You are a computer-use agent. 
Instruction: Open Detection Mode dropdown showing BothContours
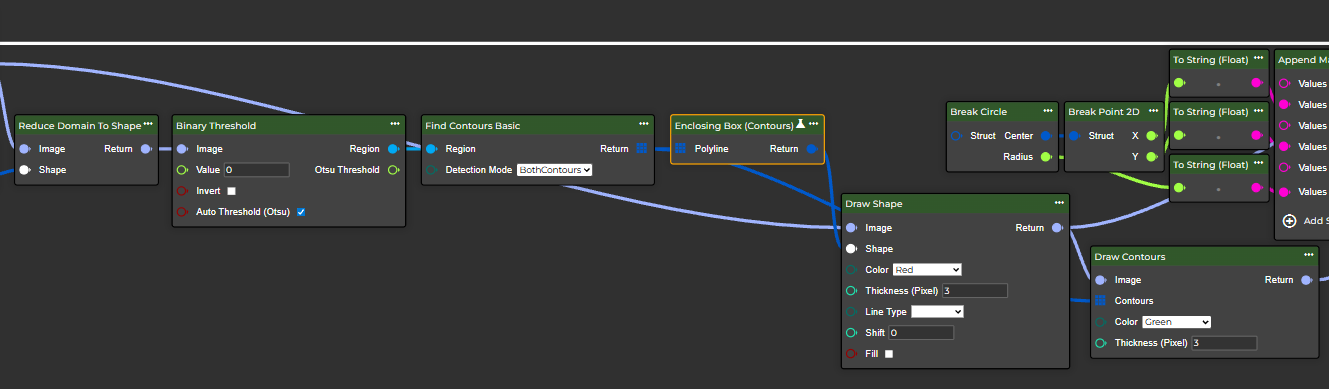click(x=555, y=170)
